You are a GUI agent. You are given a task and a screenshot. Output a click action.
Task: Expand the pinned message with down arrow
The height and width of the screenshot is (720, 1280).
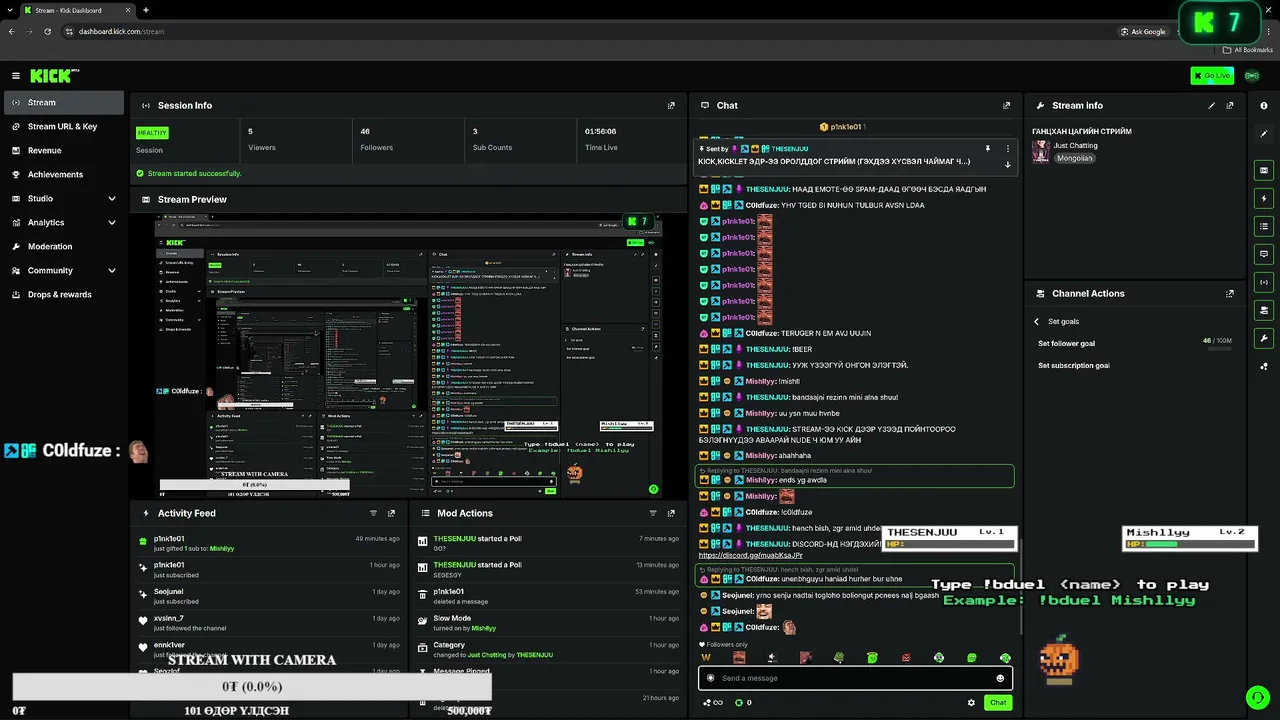pos(1007,164)
